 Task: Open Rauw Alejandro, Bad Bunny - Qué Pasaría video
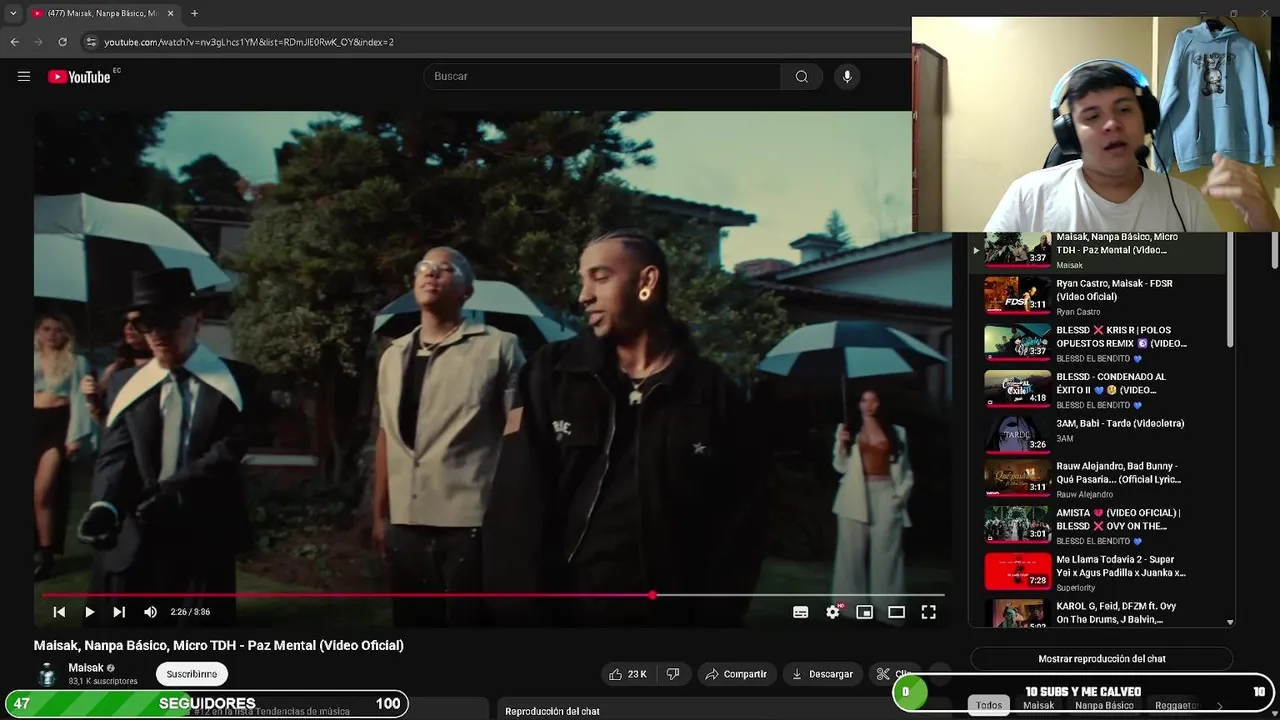click(1100, 479)
